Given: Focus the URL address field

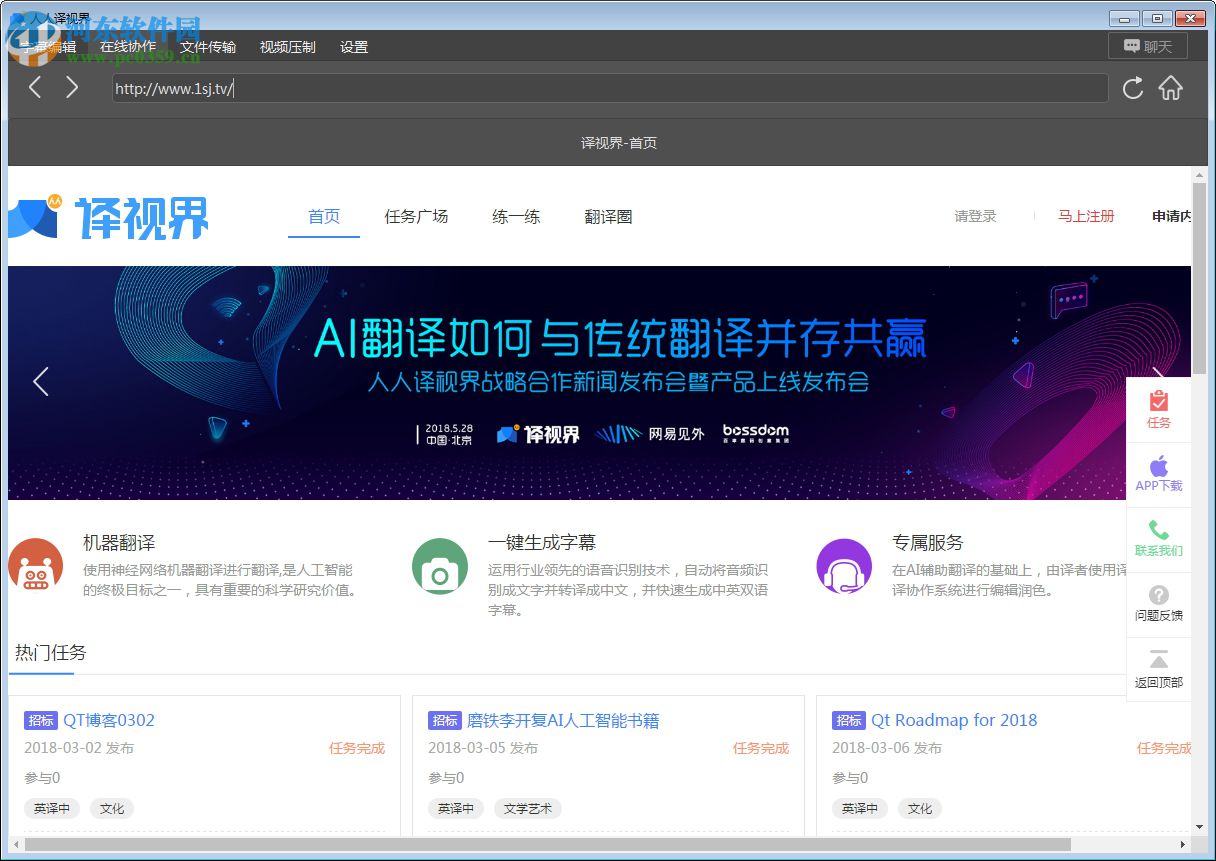Looking at the screenshot, I should pyautogui.click(x=610, y=88).
